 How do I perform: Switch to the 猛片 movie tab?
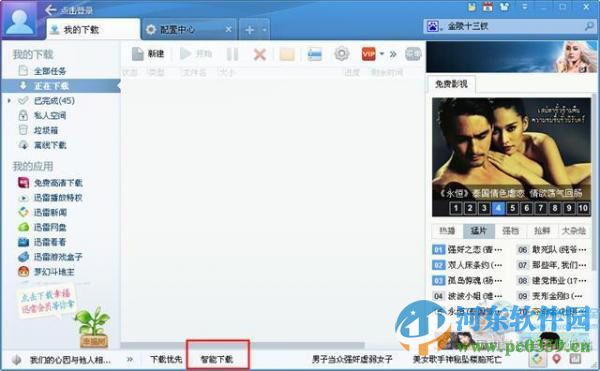click(479, 231)
